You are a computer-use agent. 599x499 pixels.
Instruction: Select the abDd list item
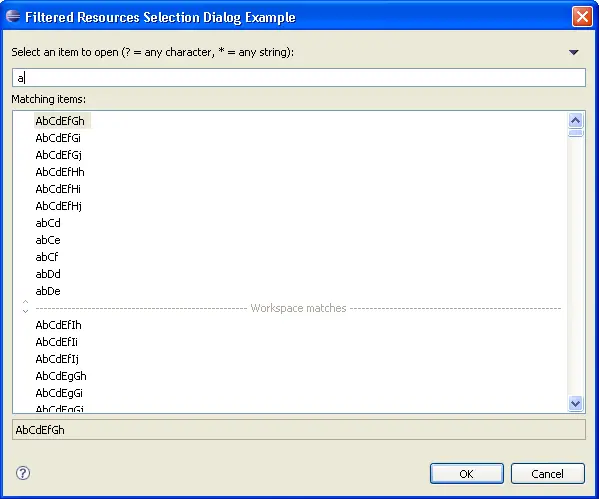coord(48,274)
